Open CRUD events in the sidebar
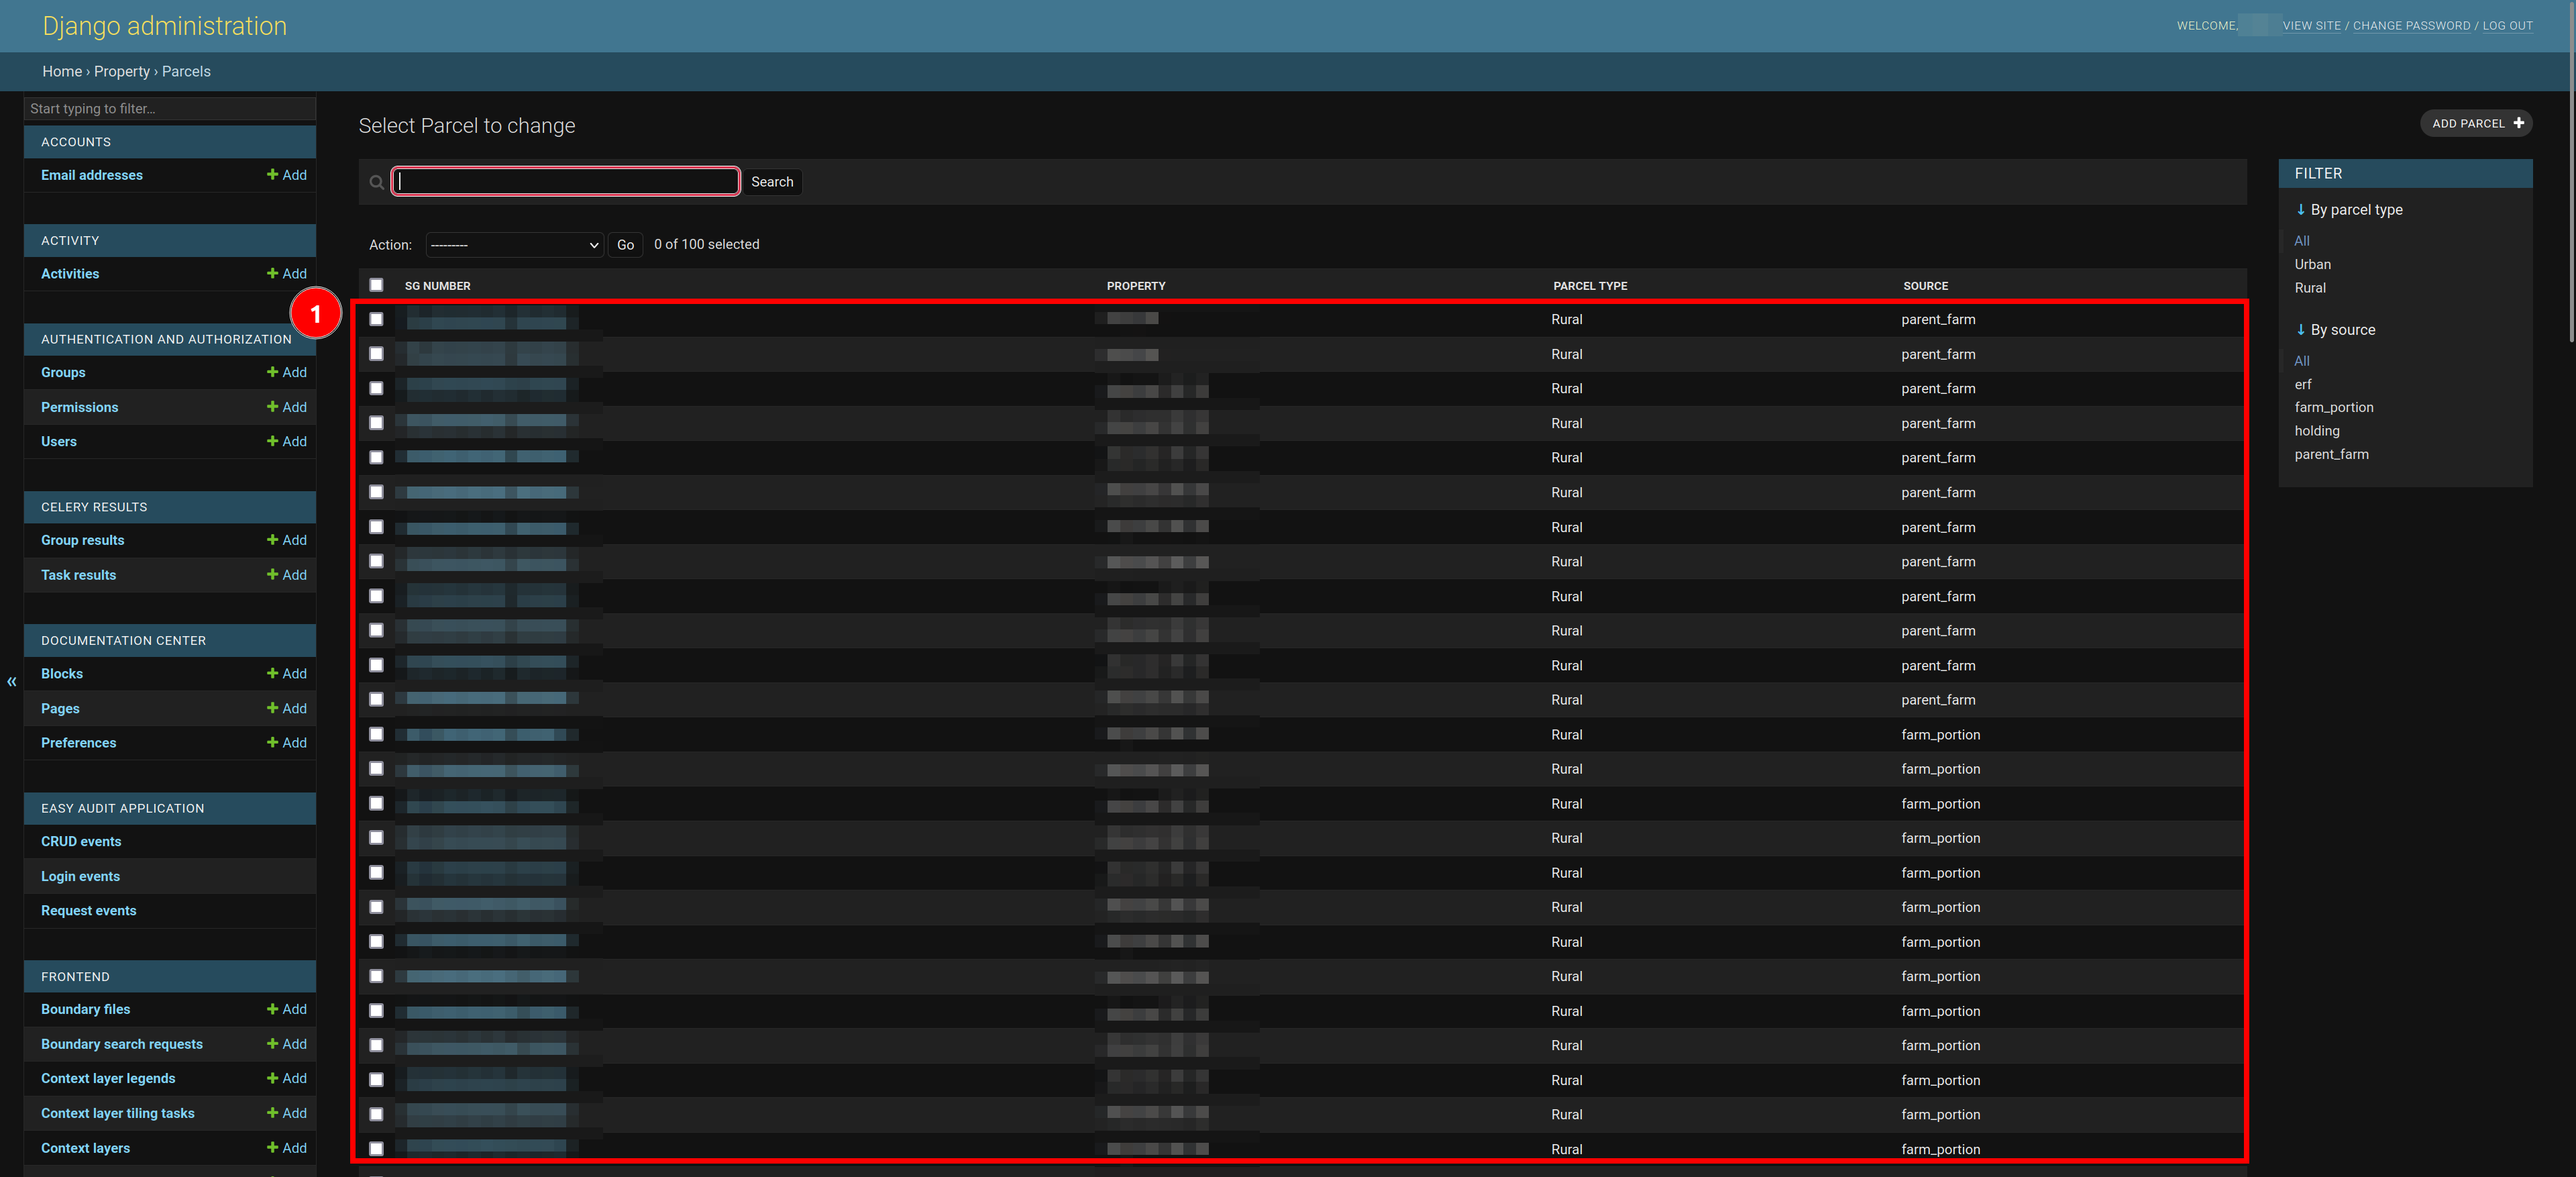 coord(81,841)
